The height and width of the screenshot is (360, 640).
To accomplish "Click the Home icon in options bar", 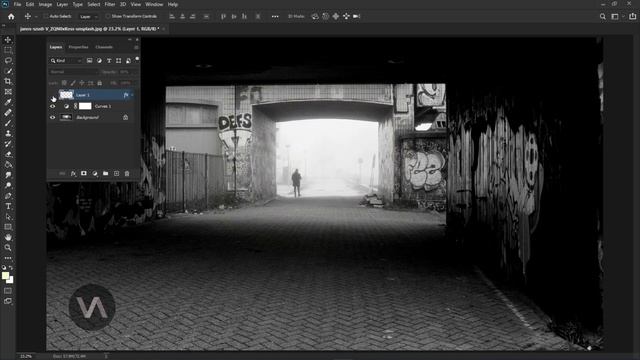I will pyautogui.click(x=11, y=16).
